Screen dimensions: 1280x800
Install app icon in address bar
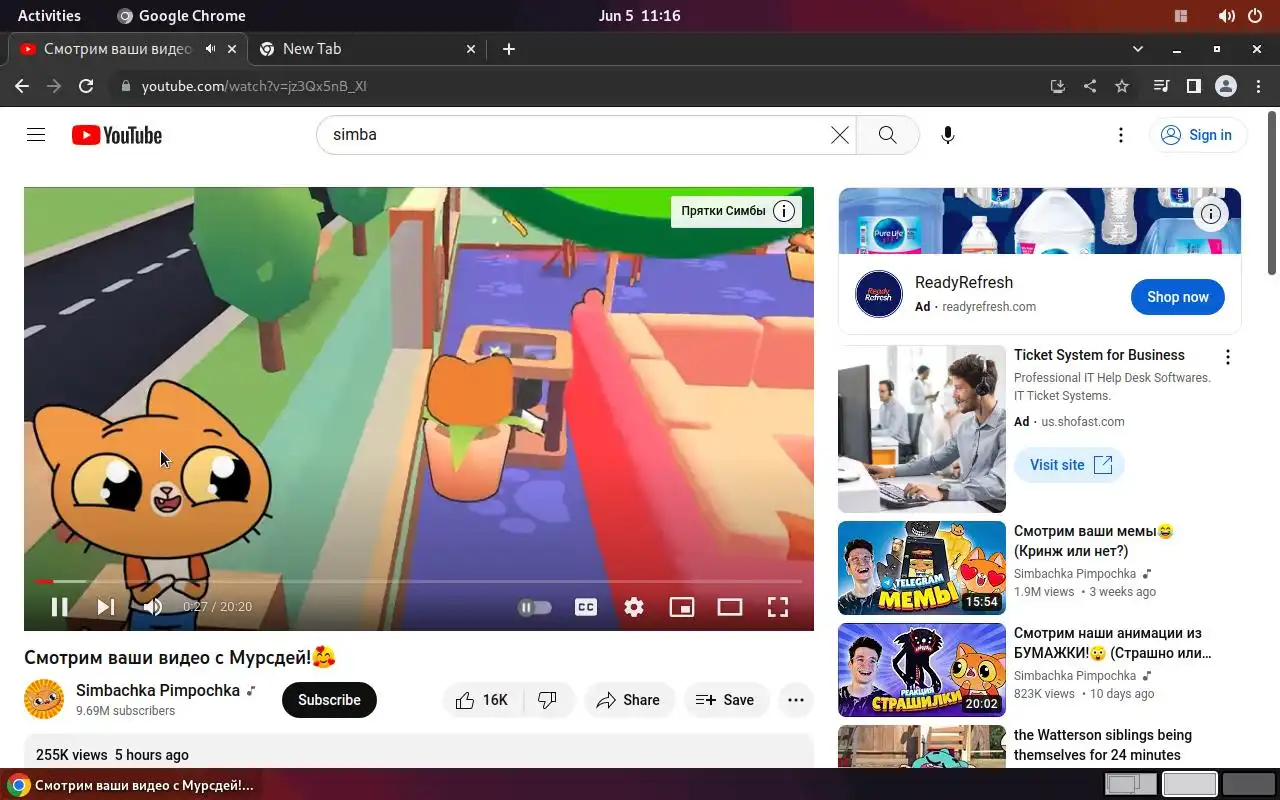coord(1058,87)
